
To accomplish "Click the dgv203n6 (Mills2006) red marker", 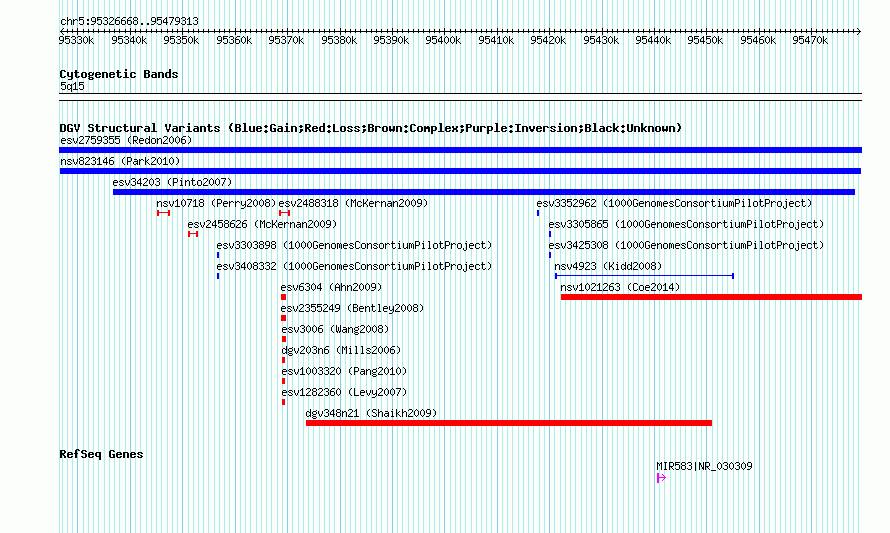I will 283,360.
